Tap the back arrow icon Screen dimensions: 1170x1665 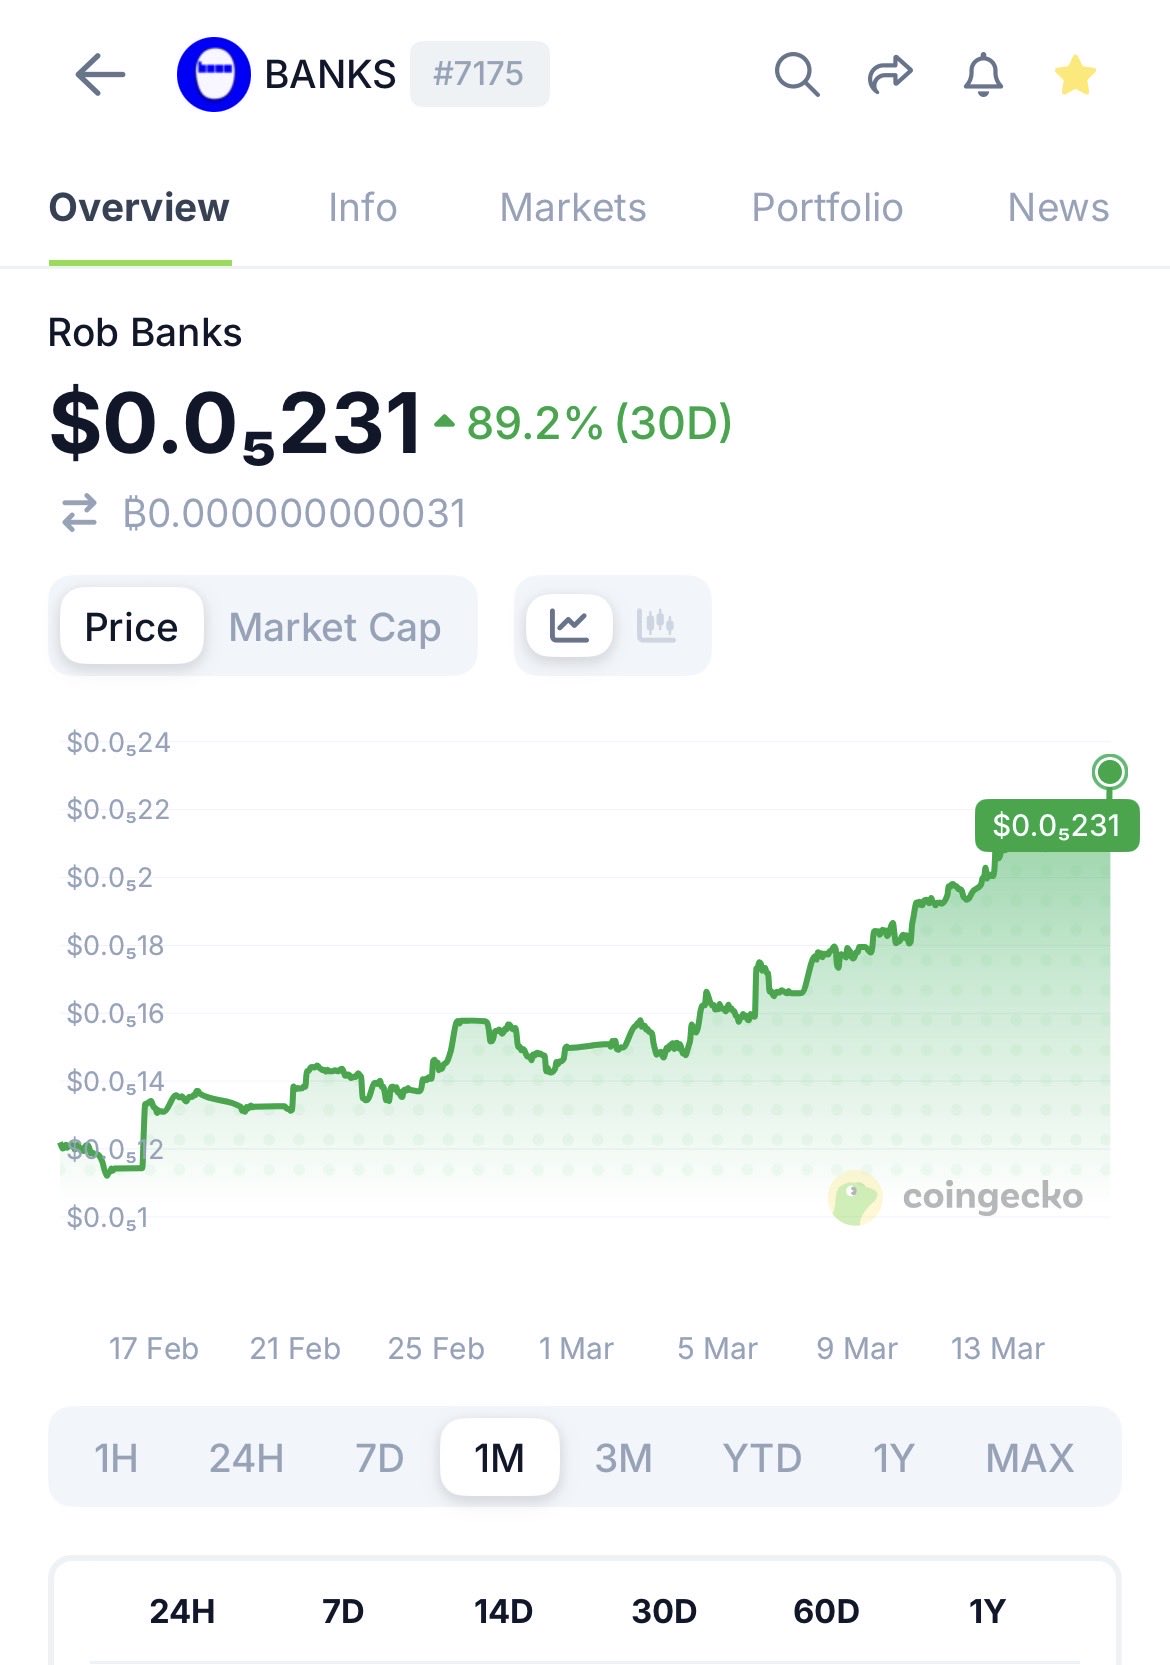coord(100,74)
